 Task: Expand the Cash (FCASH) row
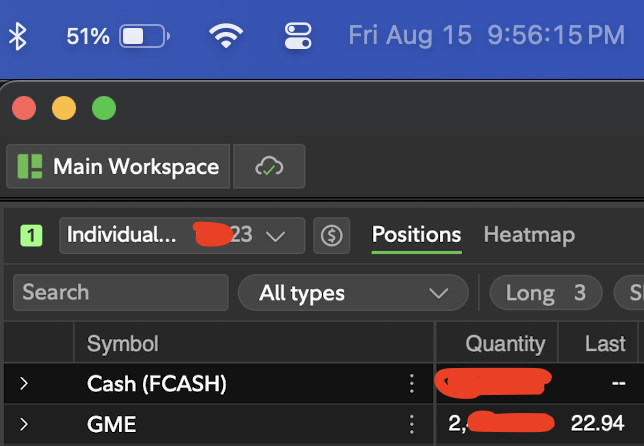[x=24, y=384]
